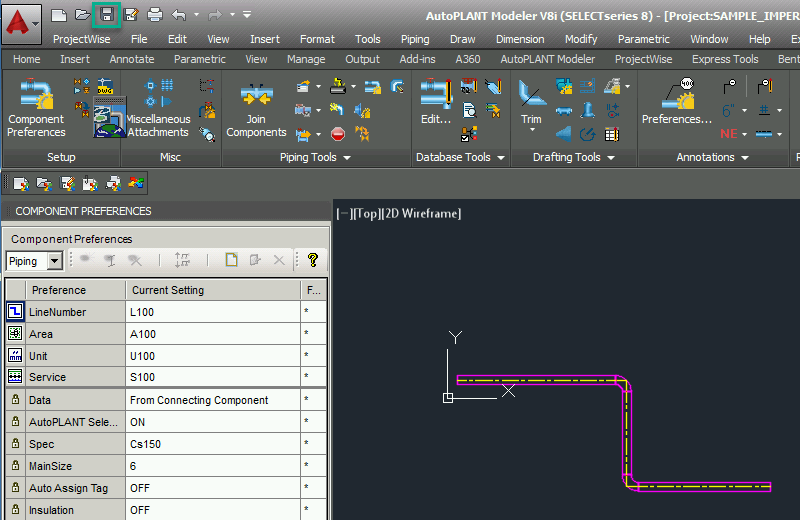Toggle the lock icon on Data row

pyautogui.click(x=16, y=399)
